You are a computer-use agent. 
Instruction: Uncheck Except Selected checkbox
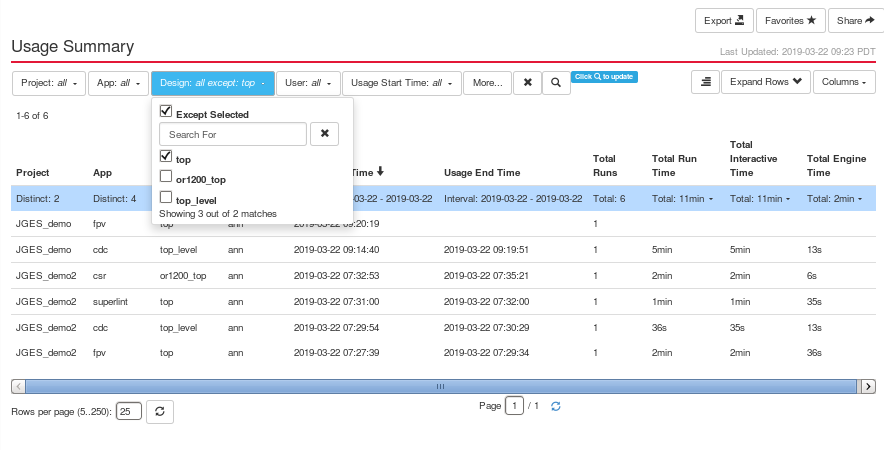(x=166, y=111)
